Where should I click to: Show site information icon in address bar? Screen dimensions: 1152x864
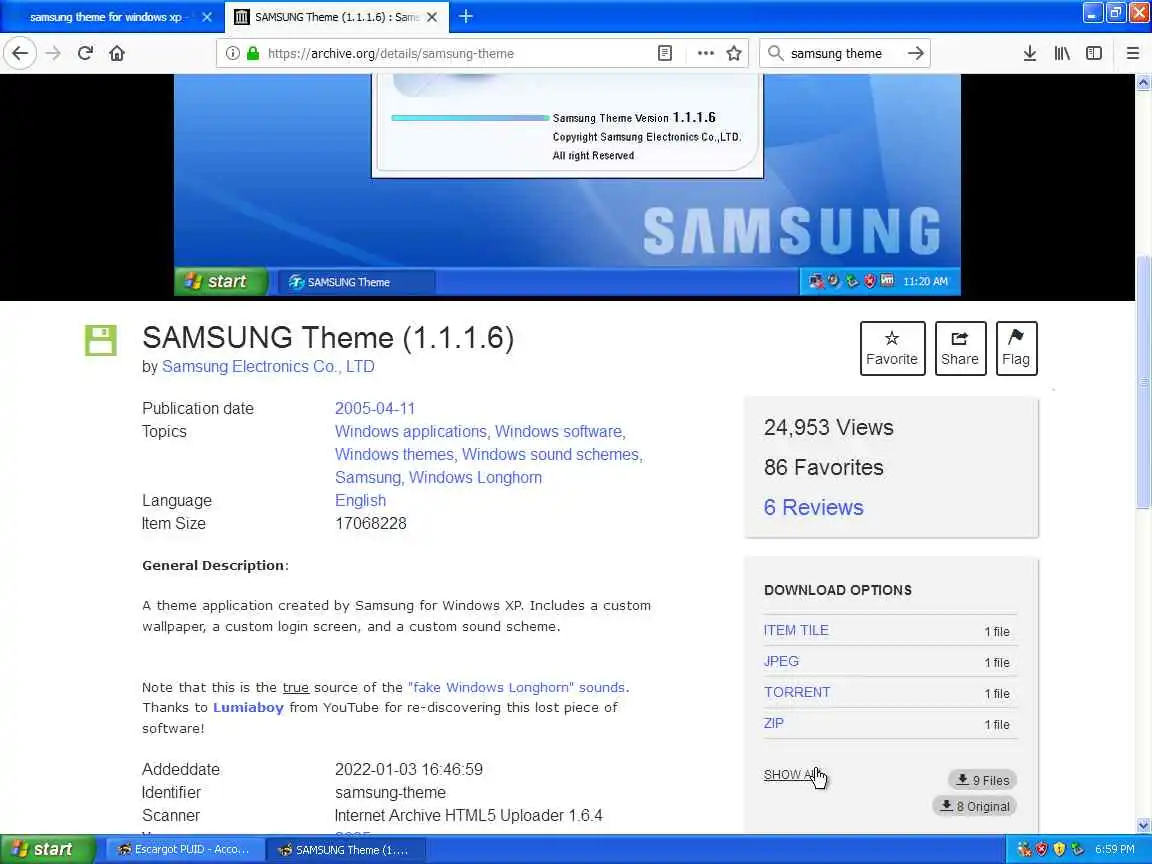tap(232, 53)
